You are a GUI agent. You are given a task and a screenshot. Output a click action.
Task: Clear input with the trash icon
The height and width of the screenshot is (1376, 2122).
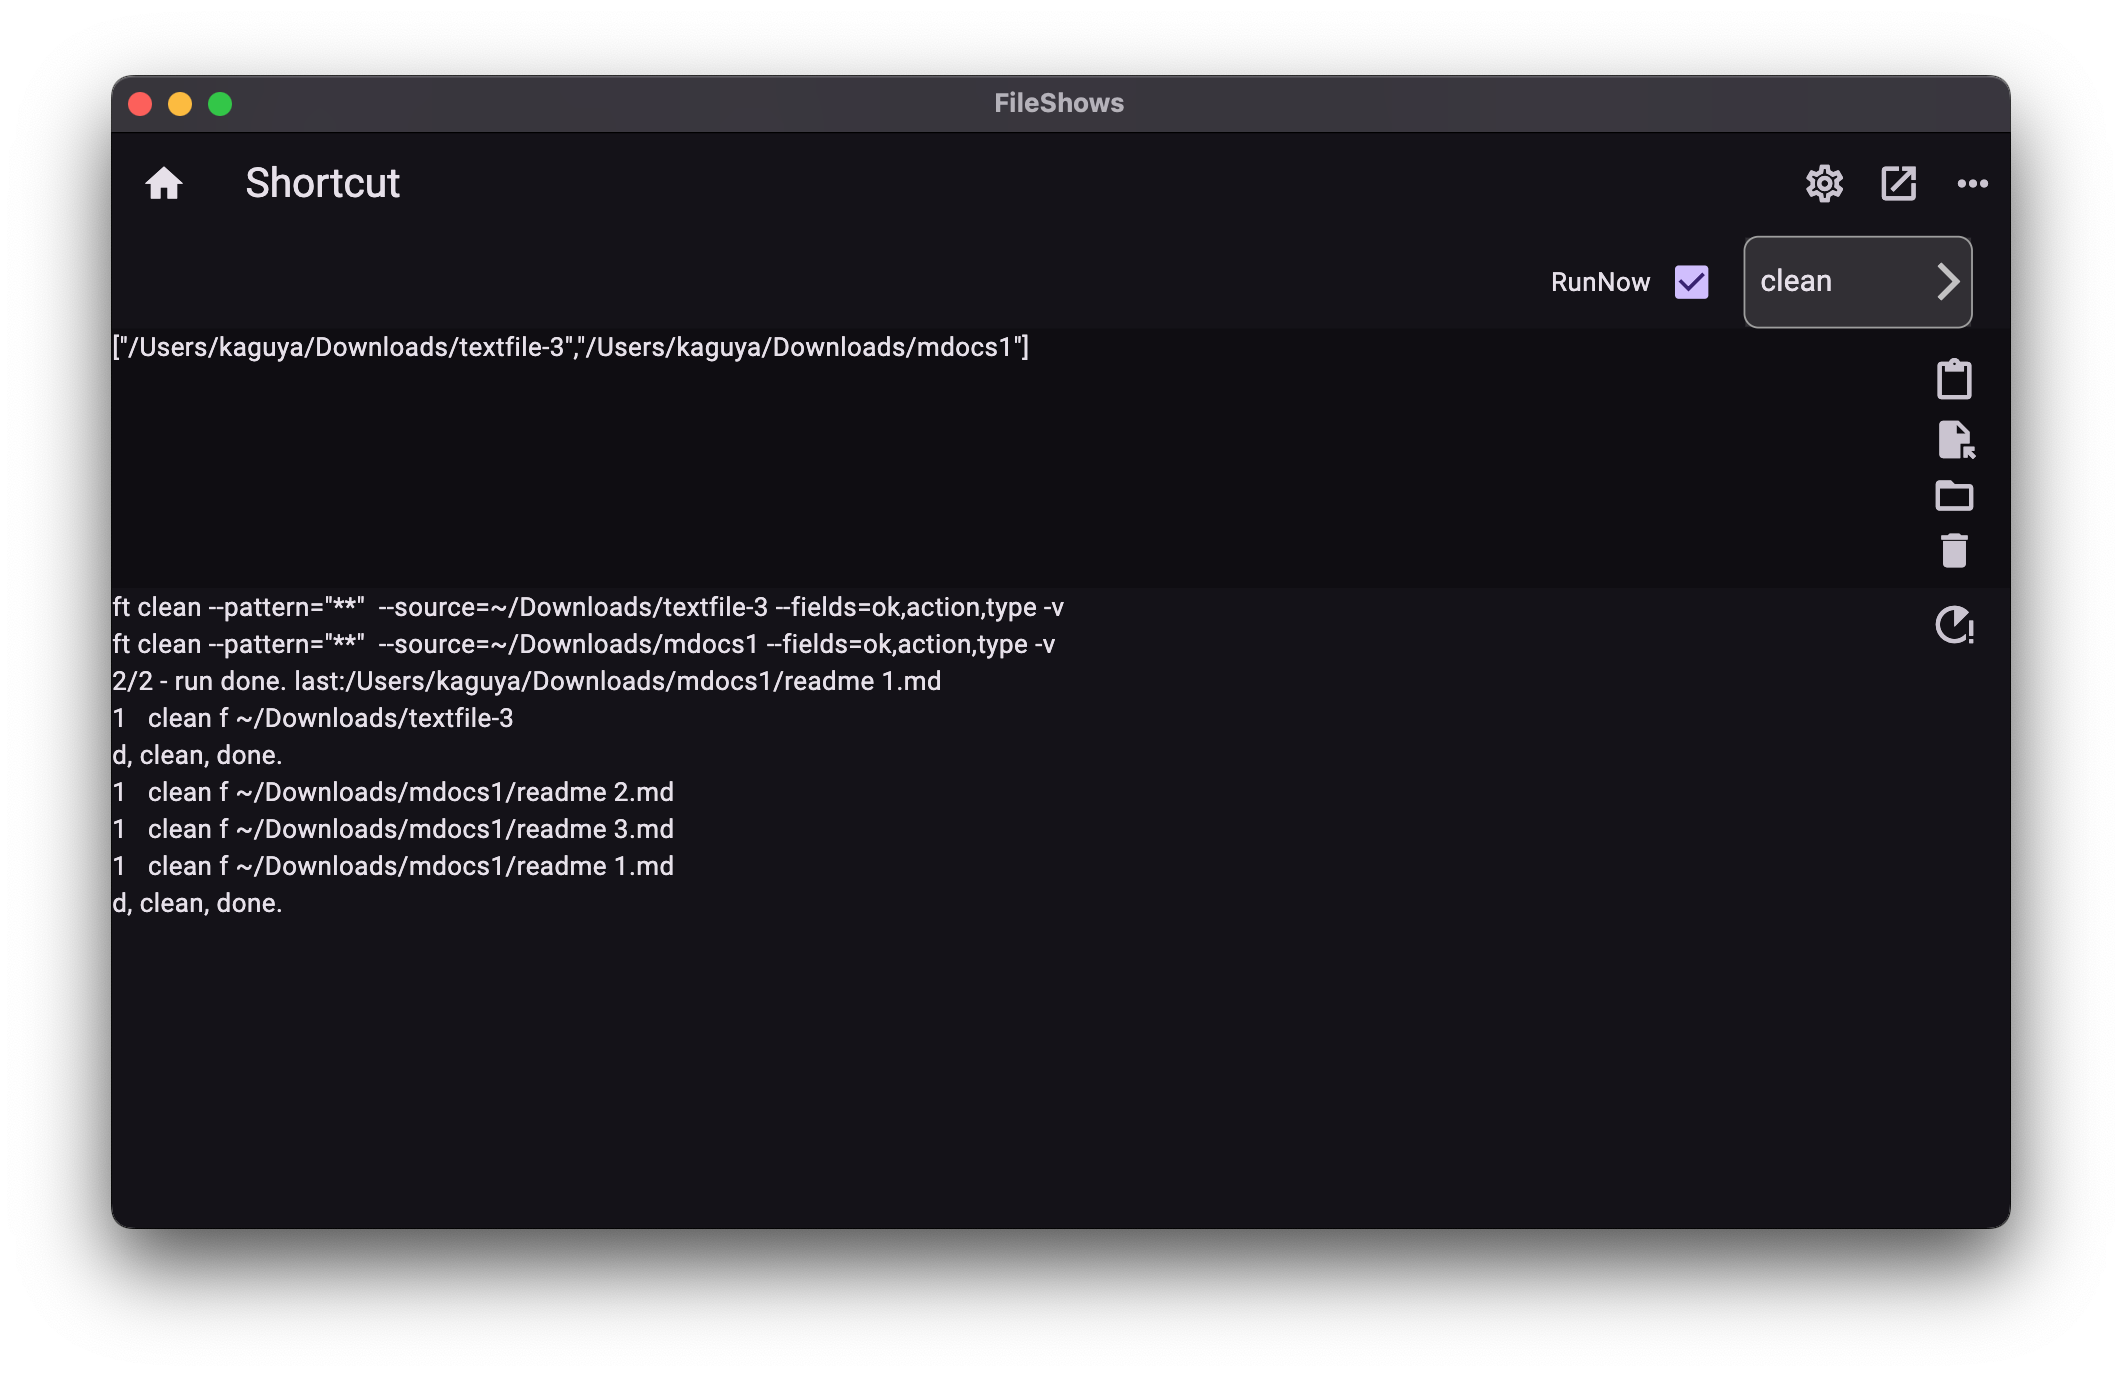[1954, 551]
